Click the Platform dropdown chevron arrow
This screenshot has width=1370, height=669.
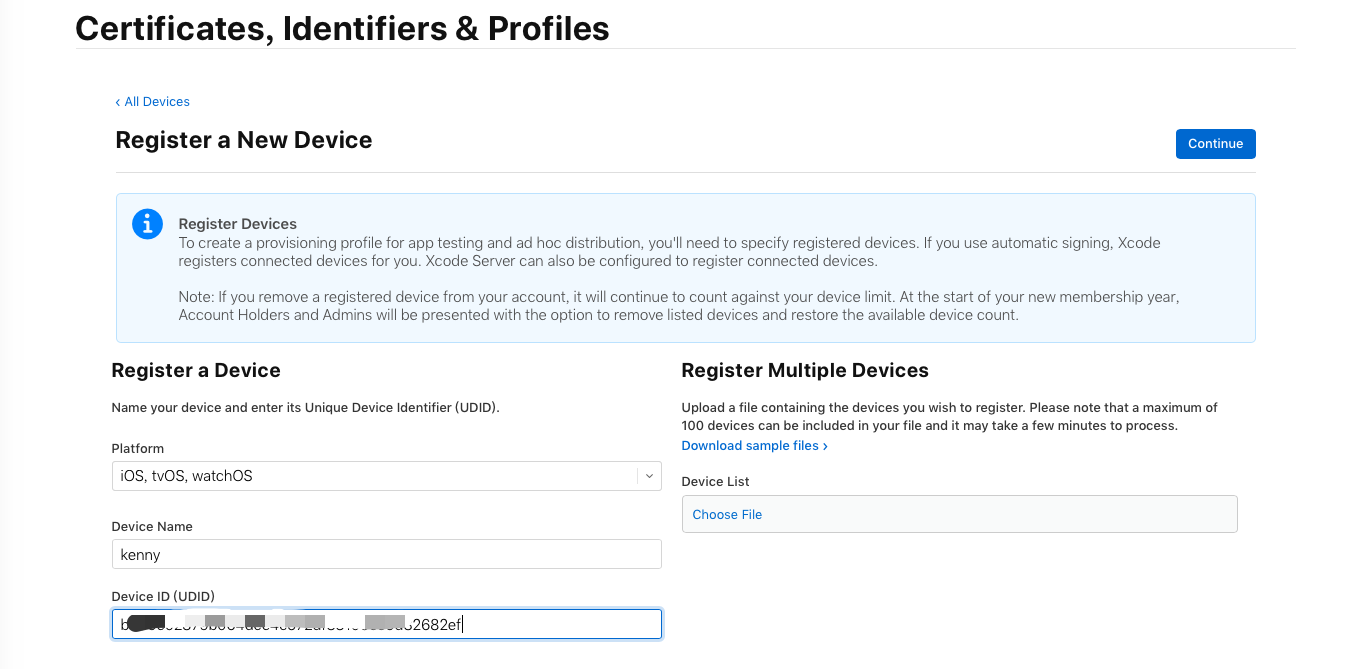pyautogui.click(x=649, y=476)
